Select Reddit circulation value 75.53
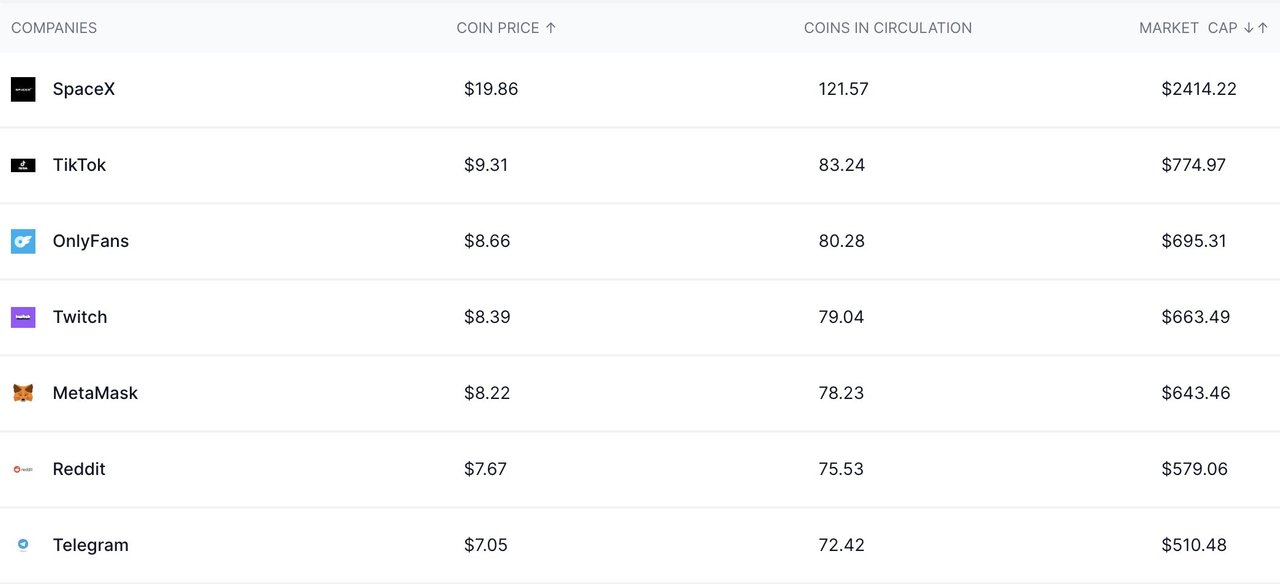This screenshot has height=584, width=1280. 841,469
